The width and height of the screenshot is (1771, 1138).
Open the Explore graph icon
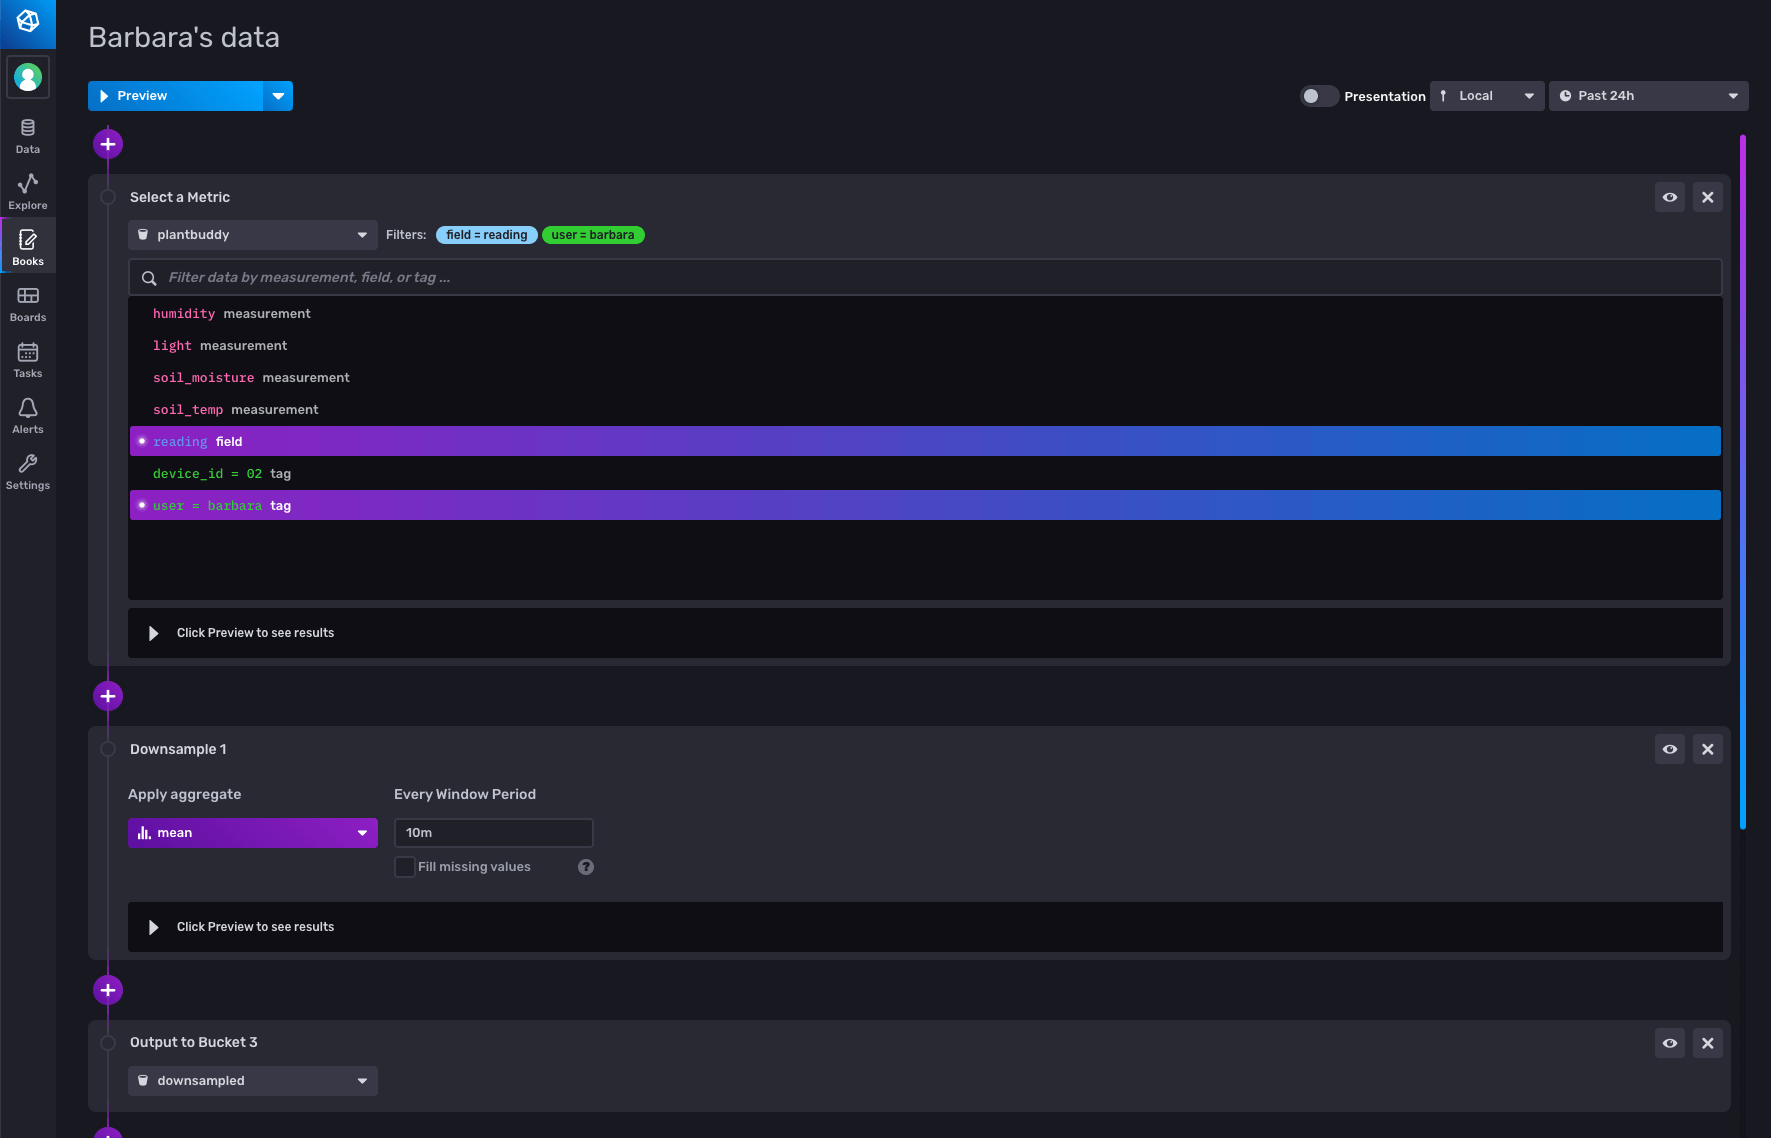coord(28,191)
